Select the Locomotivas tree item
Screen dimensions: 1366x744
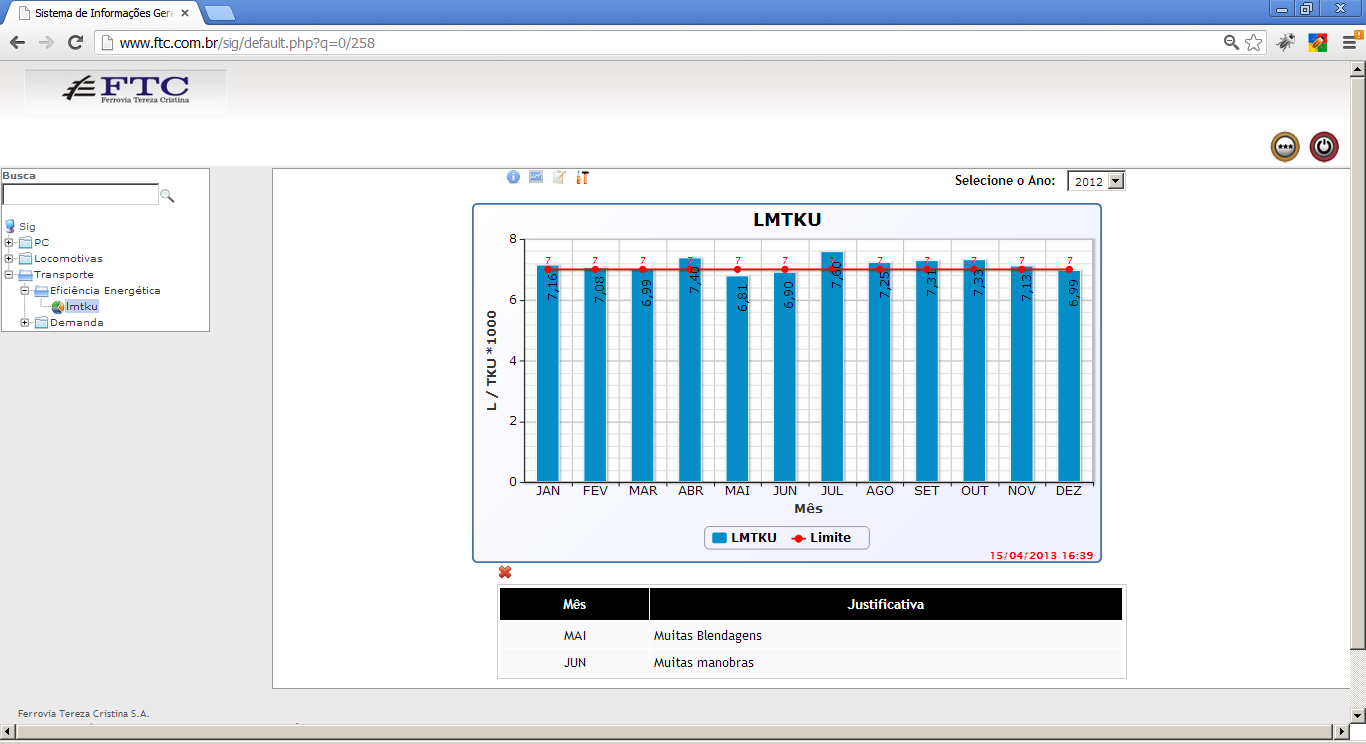[x=68, y=259]
